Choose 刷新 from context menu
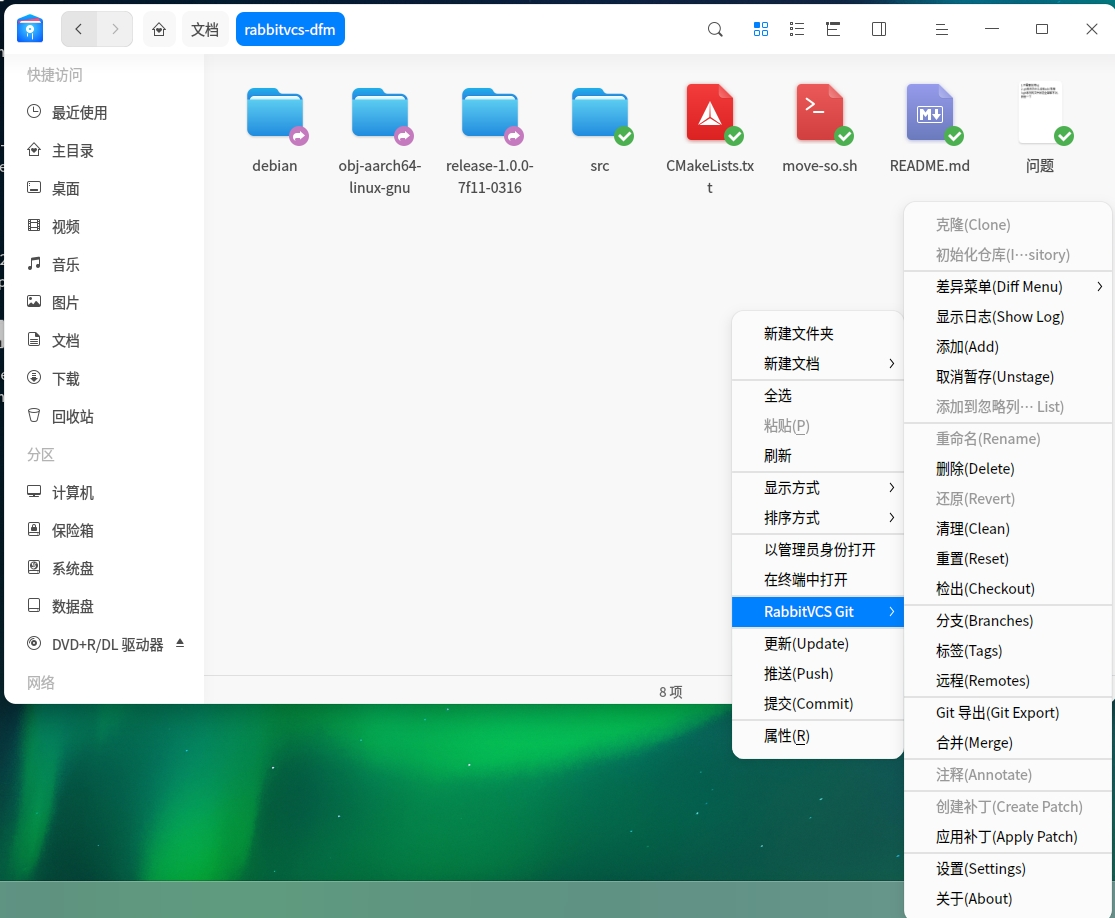The height and width of the screenshot is (918, 1115). coord(818,456)
